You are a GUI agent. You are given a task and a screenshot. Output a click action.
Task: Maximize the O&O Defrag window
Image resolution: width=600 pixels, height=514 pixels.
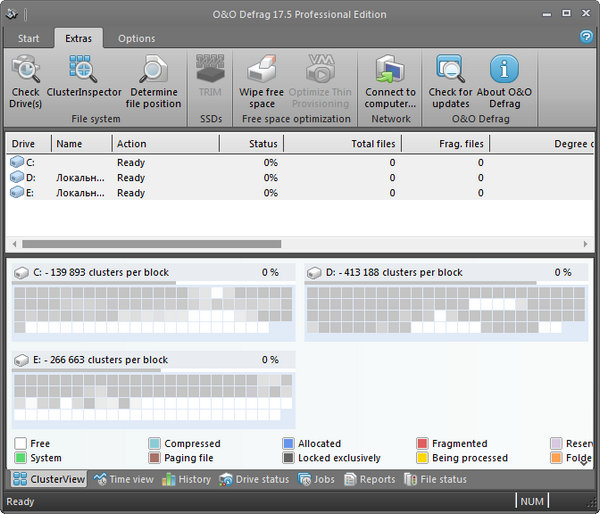click(566, 13)
